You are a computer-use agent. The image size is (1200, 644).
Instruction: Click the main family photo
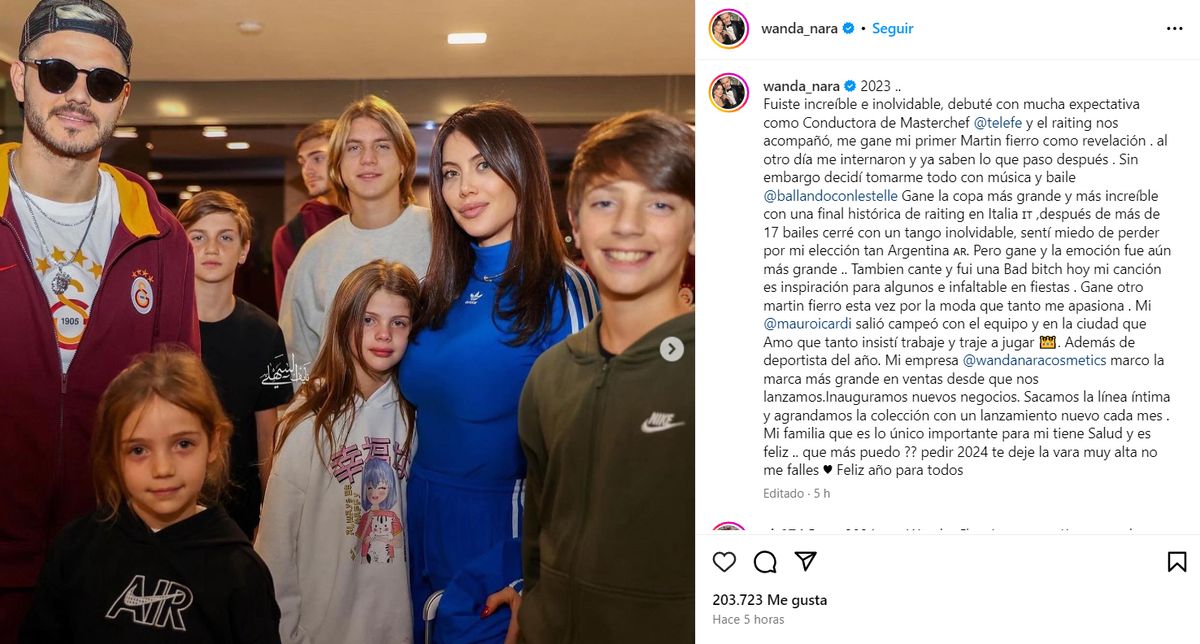pos(347,322)
